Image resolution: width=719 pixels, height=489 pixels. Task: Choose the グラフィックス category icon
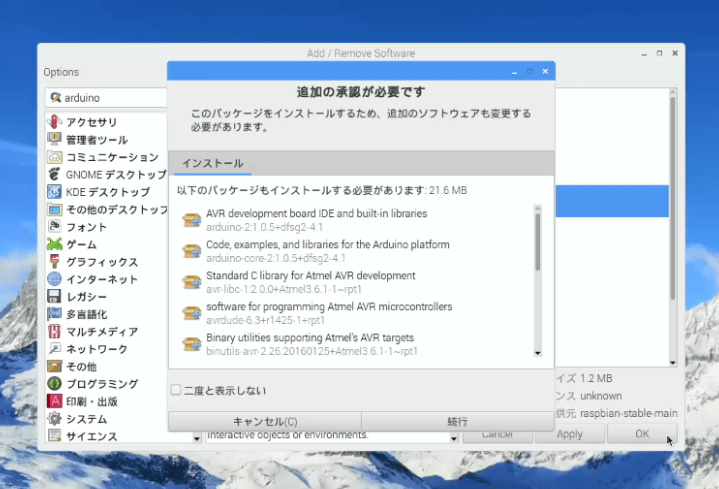54,261
